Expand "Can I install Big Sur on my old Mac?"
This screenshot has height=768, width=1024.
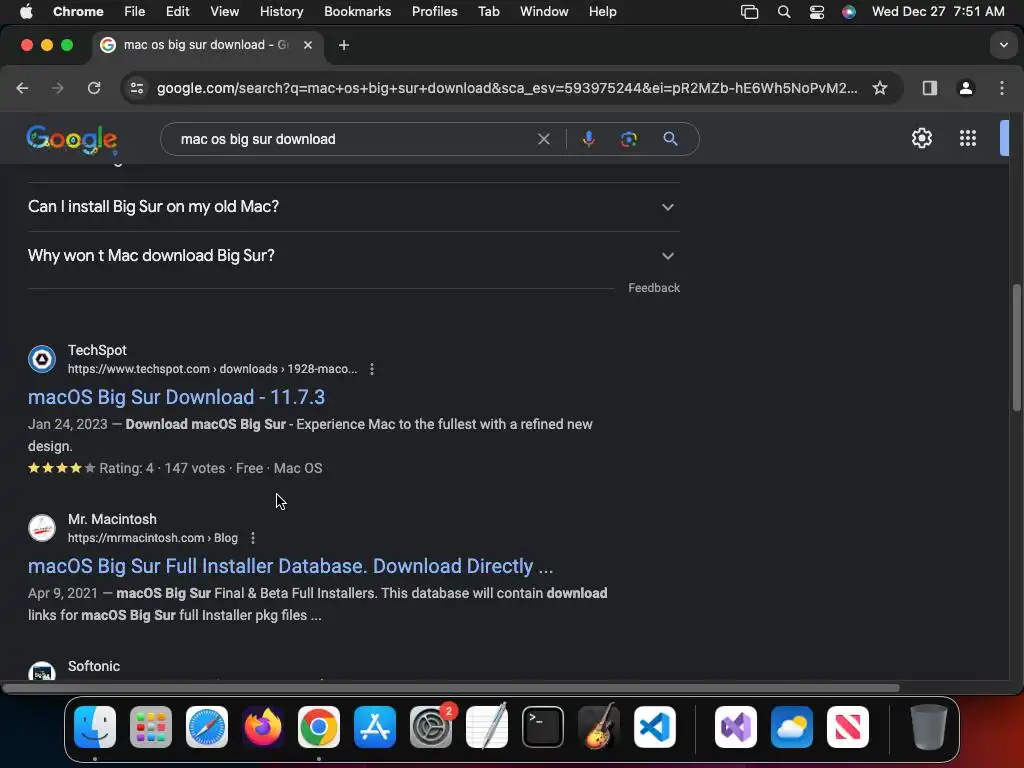[353, 207]
